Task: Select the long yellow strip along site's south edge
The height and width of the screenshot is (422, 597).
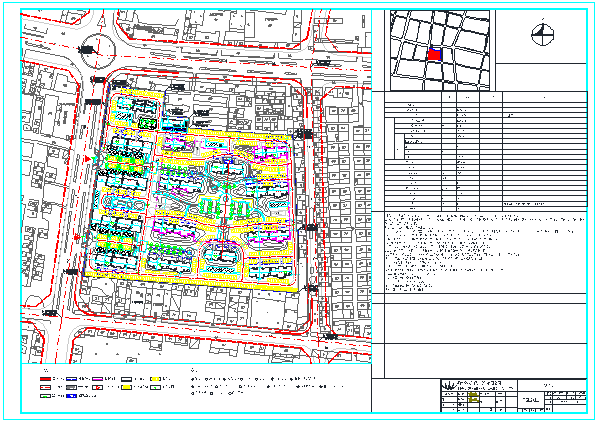Action: point(190,282)
